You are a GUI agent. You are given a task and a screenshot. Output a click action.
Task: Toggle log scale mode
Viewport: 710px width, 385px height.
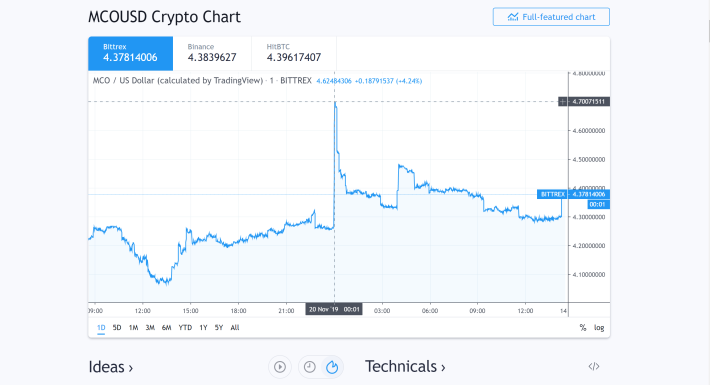pos(599,327)
